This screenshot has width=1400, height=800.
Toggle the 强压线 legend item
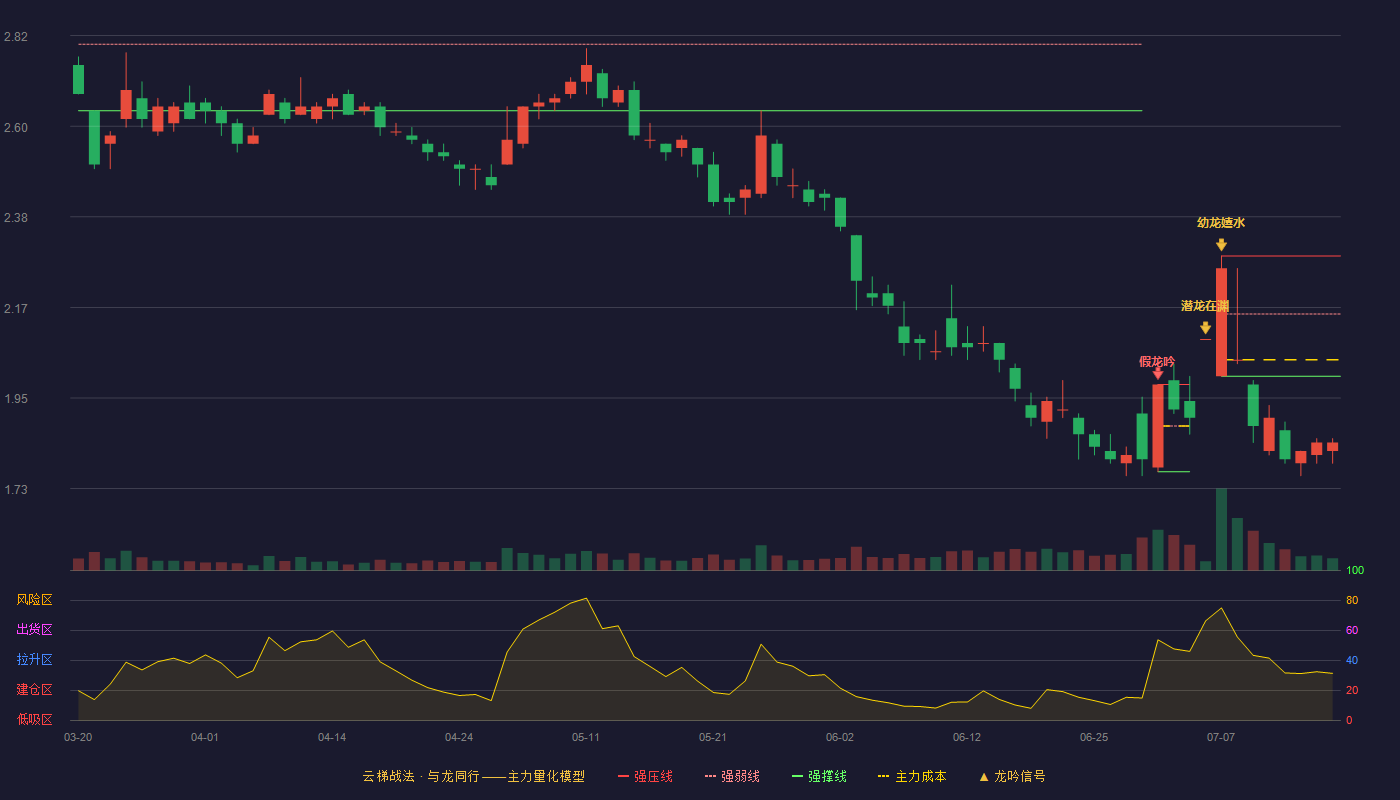point(645,776)
